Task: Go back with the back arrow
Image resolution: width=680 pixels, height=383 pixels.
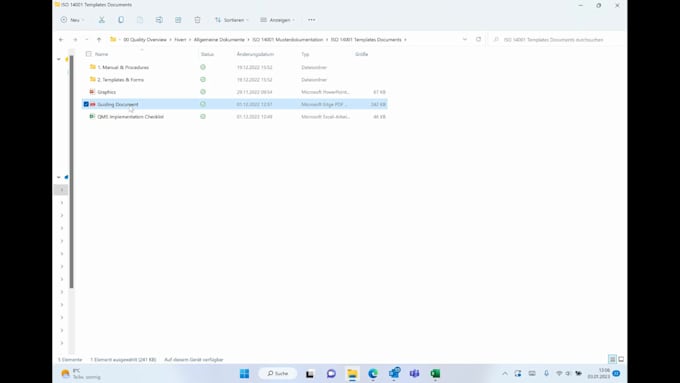Action: pos(61,39)
